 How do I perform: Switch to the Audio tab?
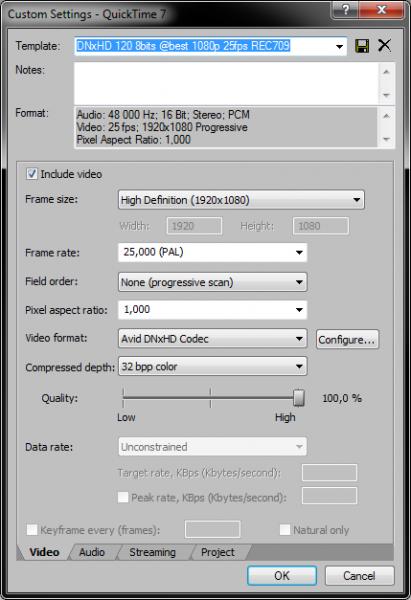92,552
